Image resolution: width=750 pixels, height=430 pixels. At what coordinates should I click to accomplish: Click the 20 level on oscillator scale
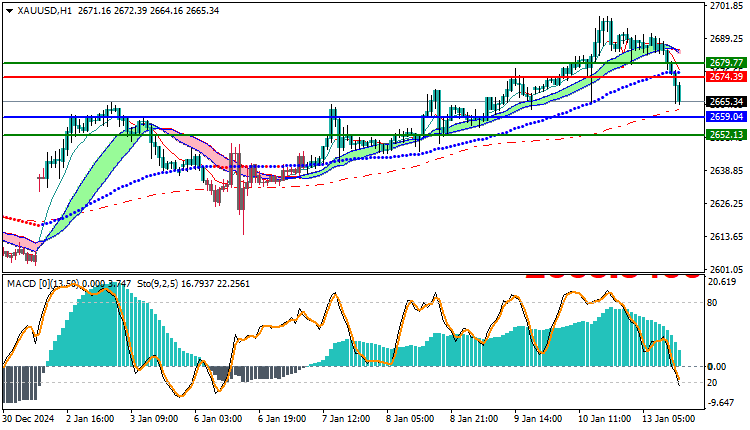(x=712, y=383)
